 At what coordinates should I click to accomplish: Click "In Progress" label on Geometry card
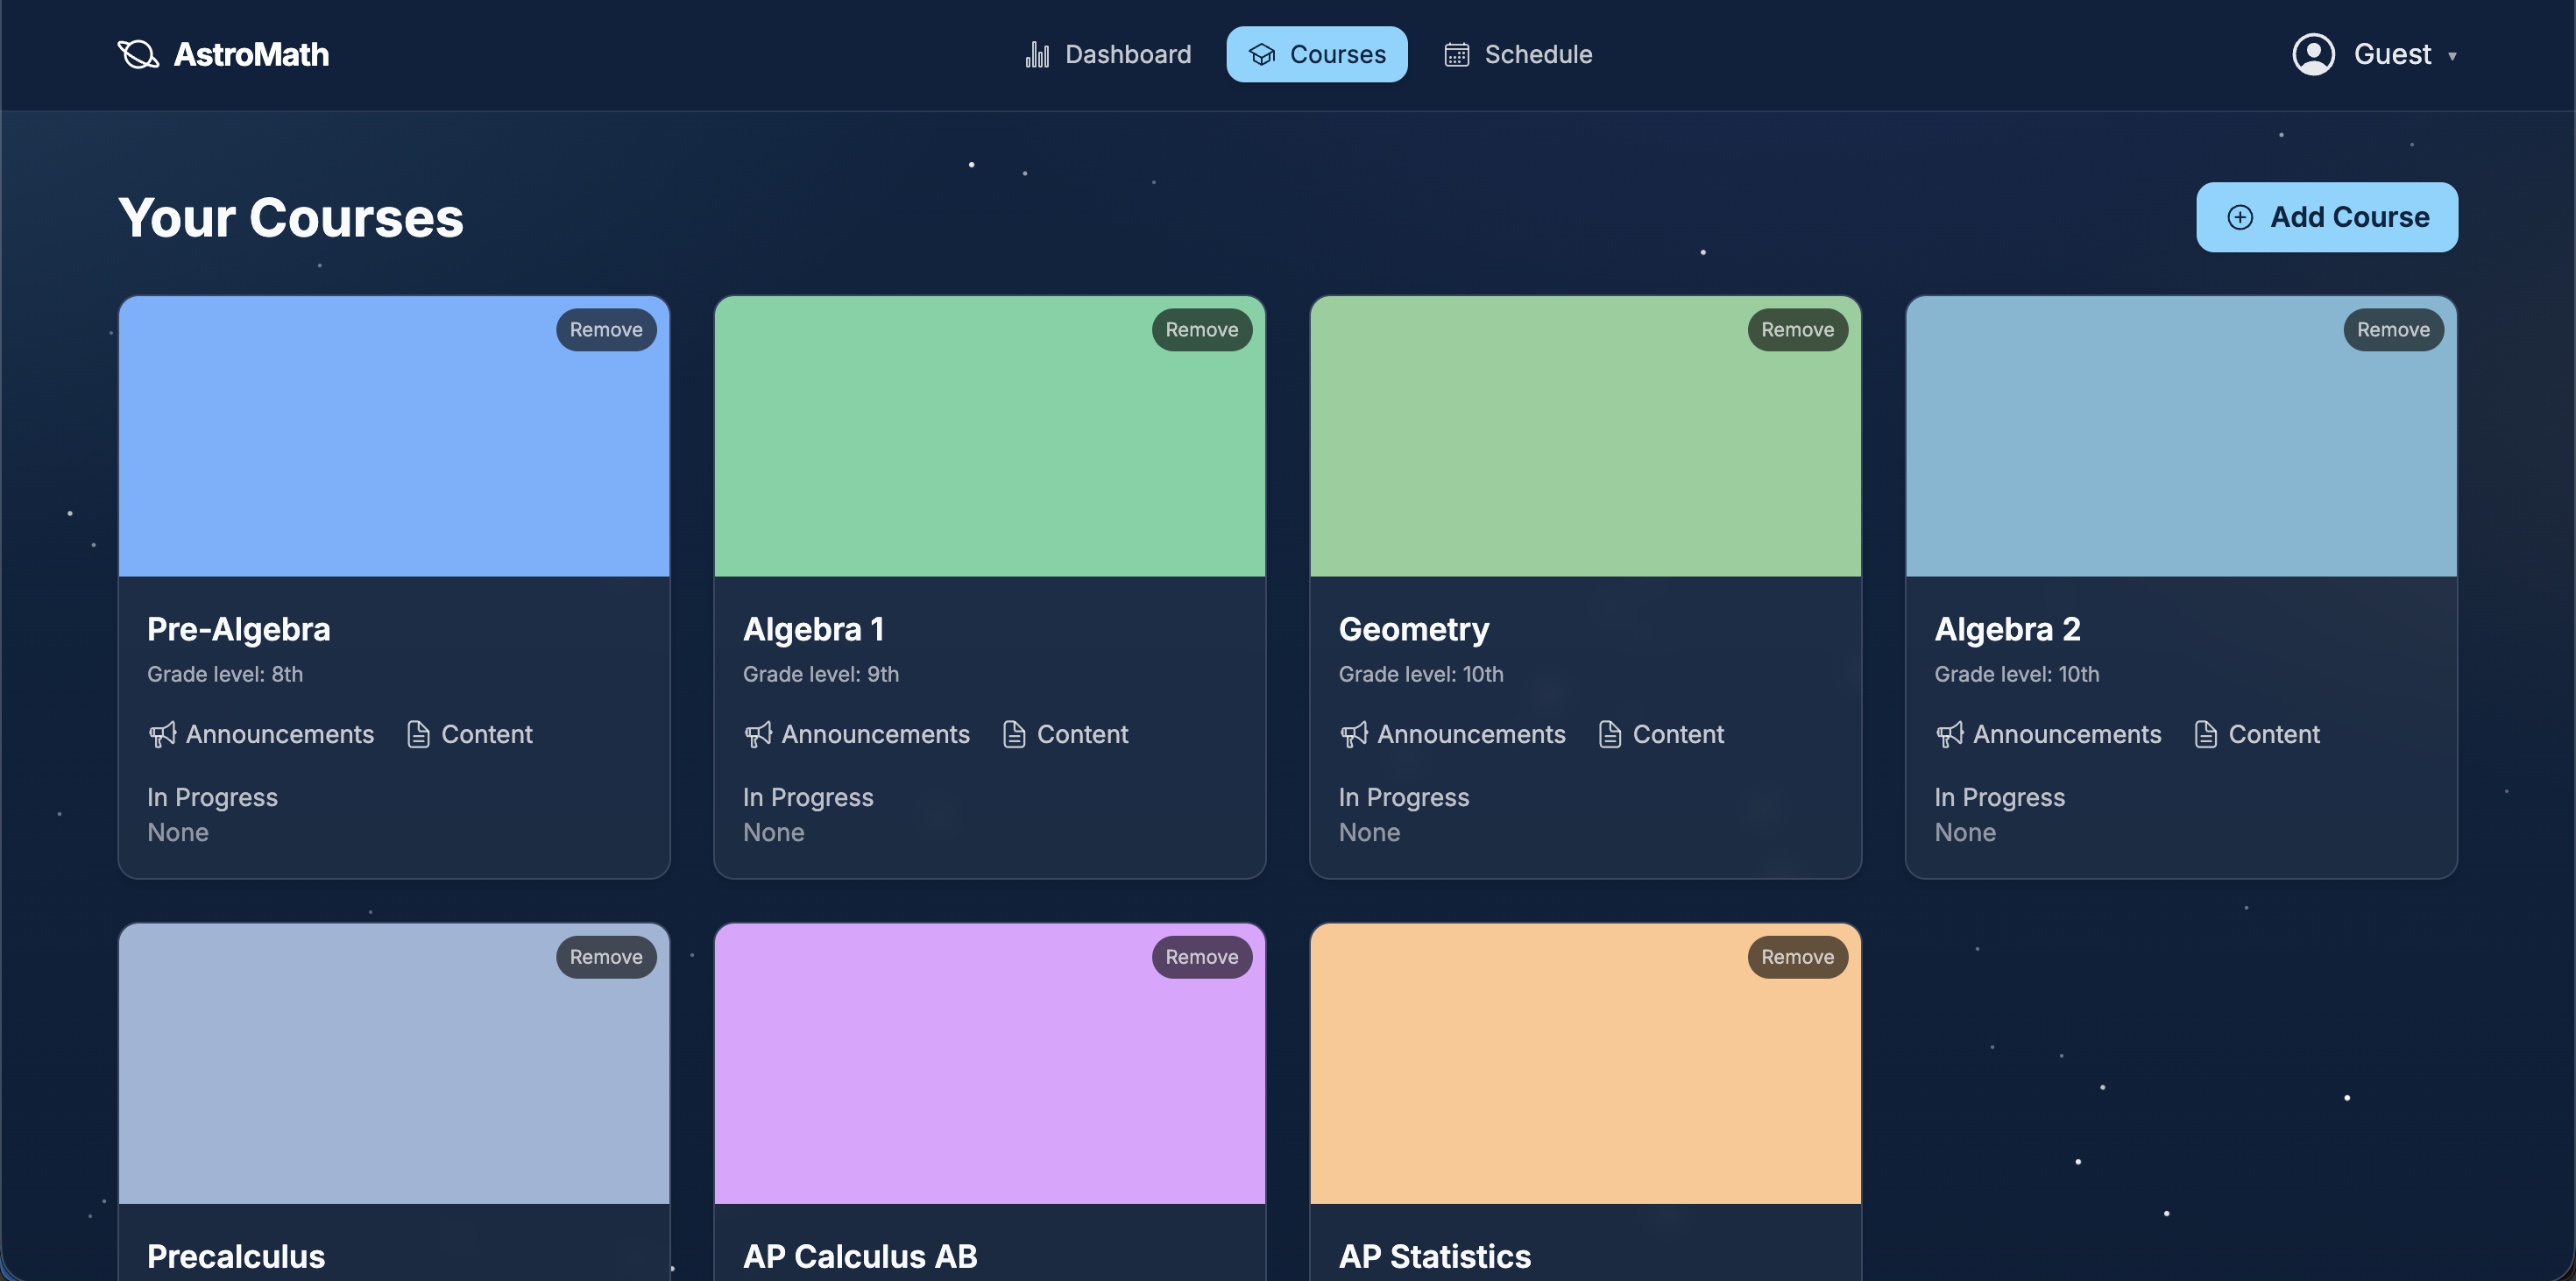(1404, 797)
